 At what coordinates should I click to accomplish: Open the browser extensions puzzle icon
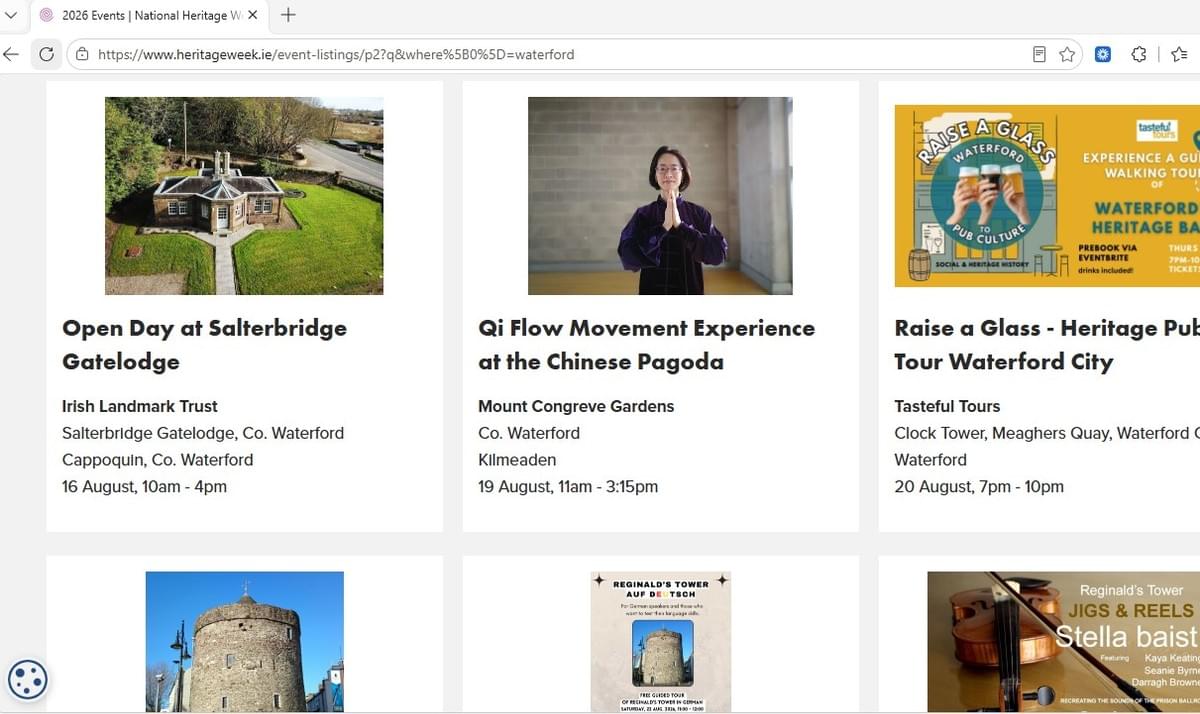pos(1139,54)
